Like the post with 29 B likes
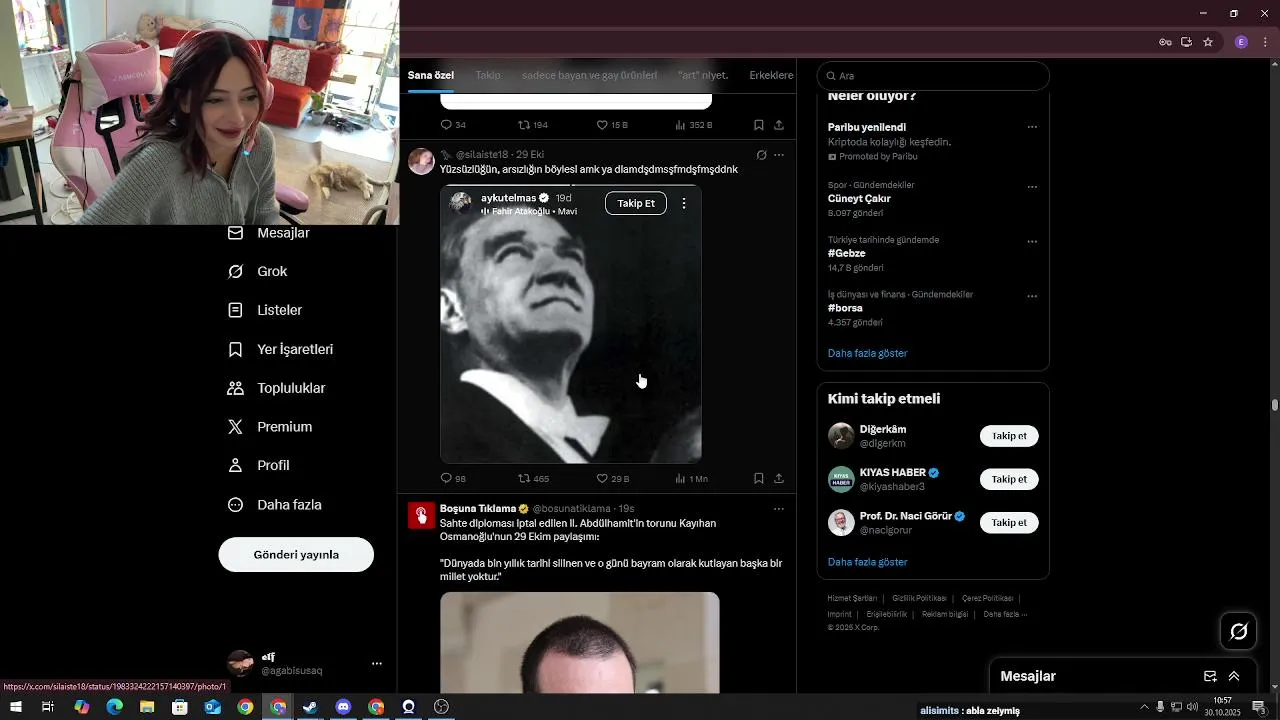 (613, 479)
